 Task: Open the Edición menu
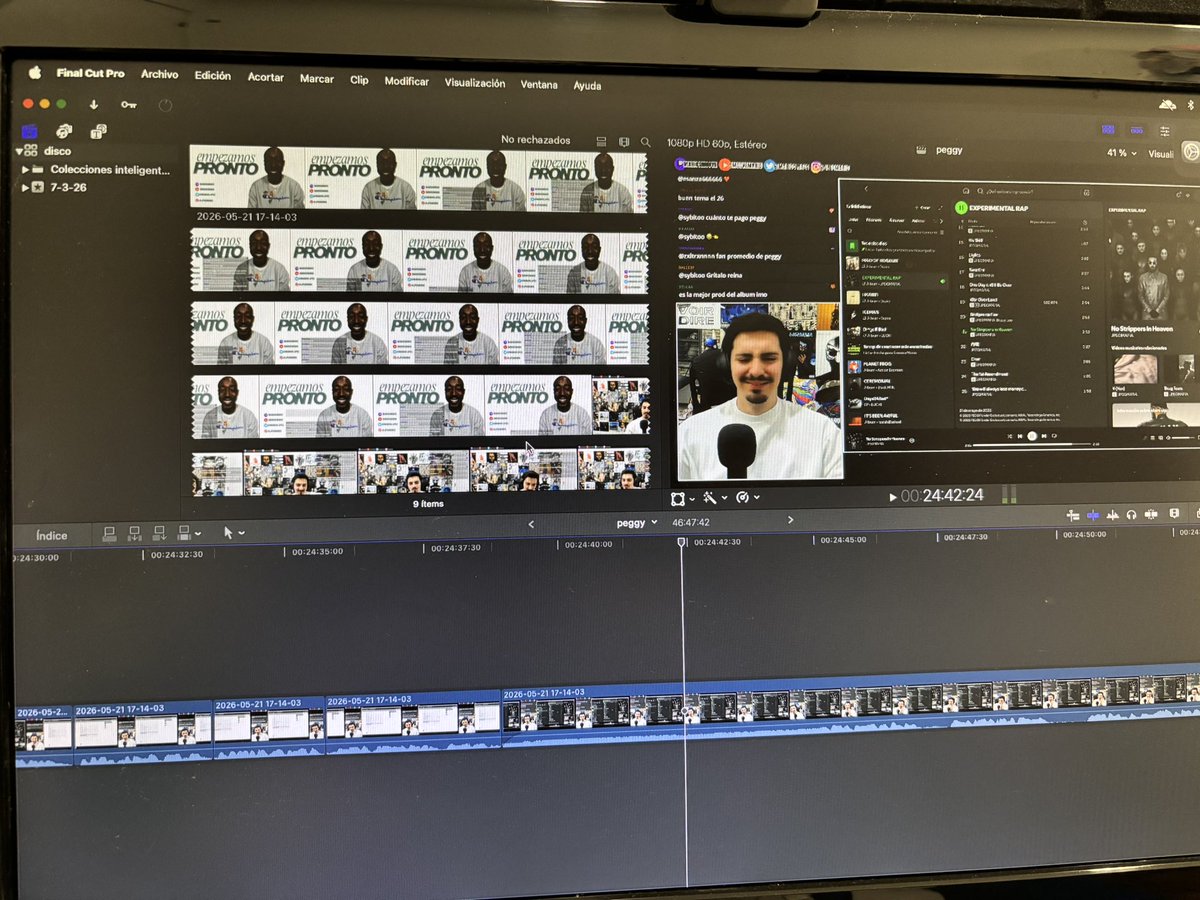click(x=212, y=76)
